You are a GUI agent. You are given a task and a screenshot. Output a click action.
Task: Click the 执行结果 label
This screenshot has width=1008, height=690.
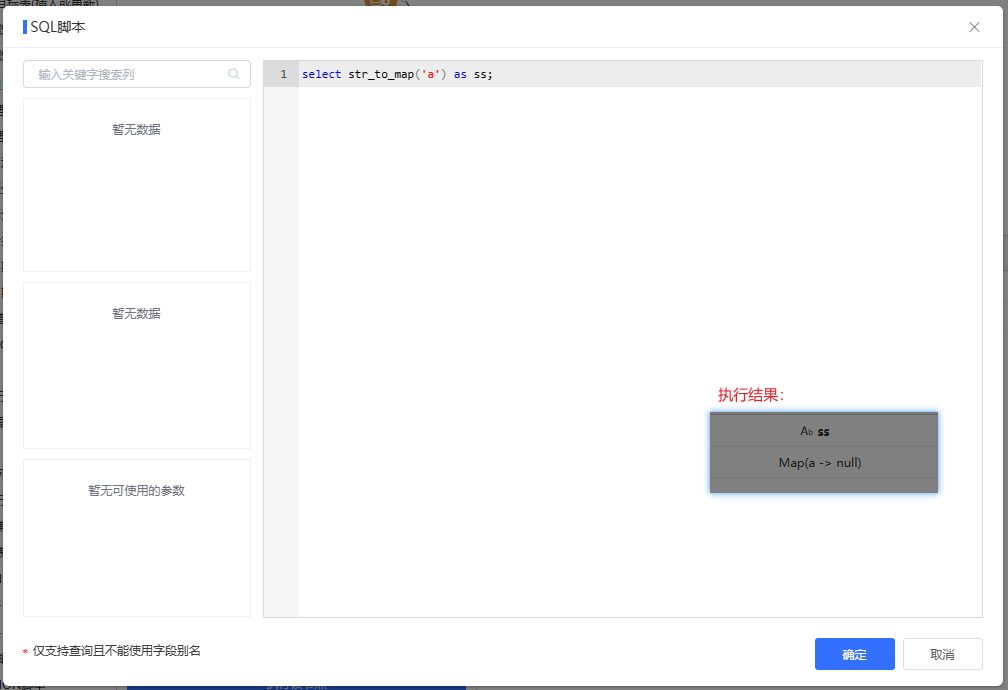click(750, 395)
